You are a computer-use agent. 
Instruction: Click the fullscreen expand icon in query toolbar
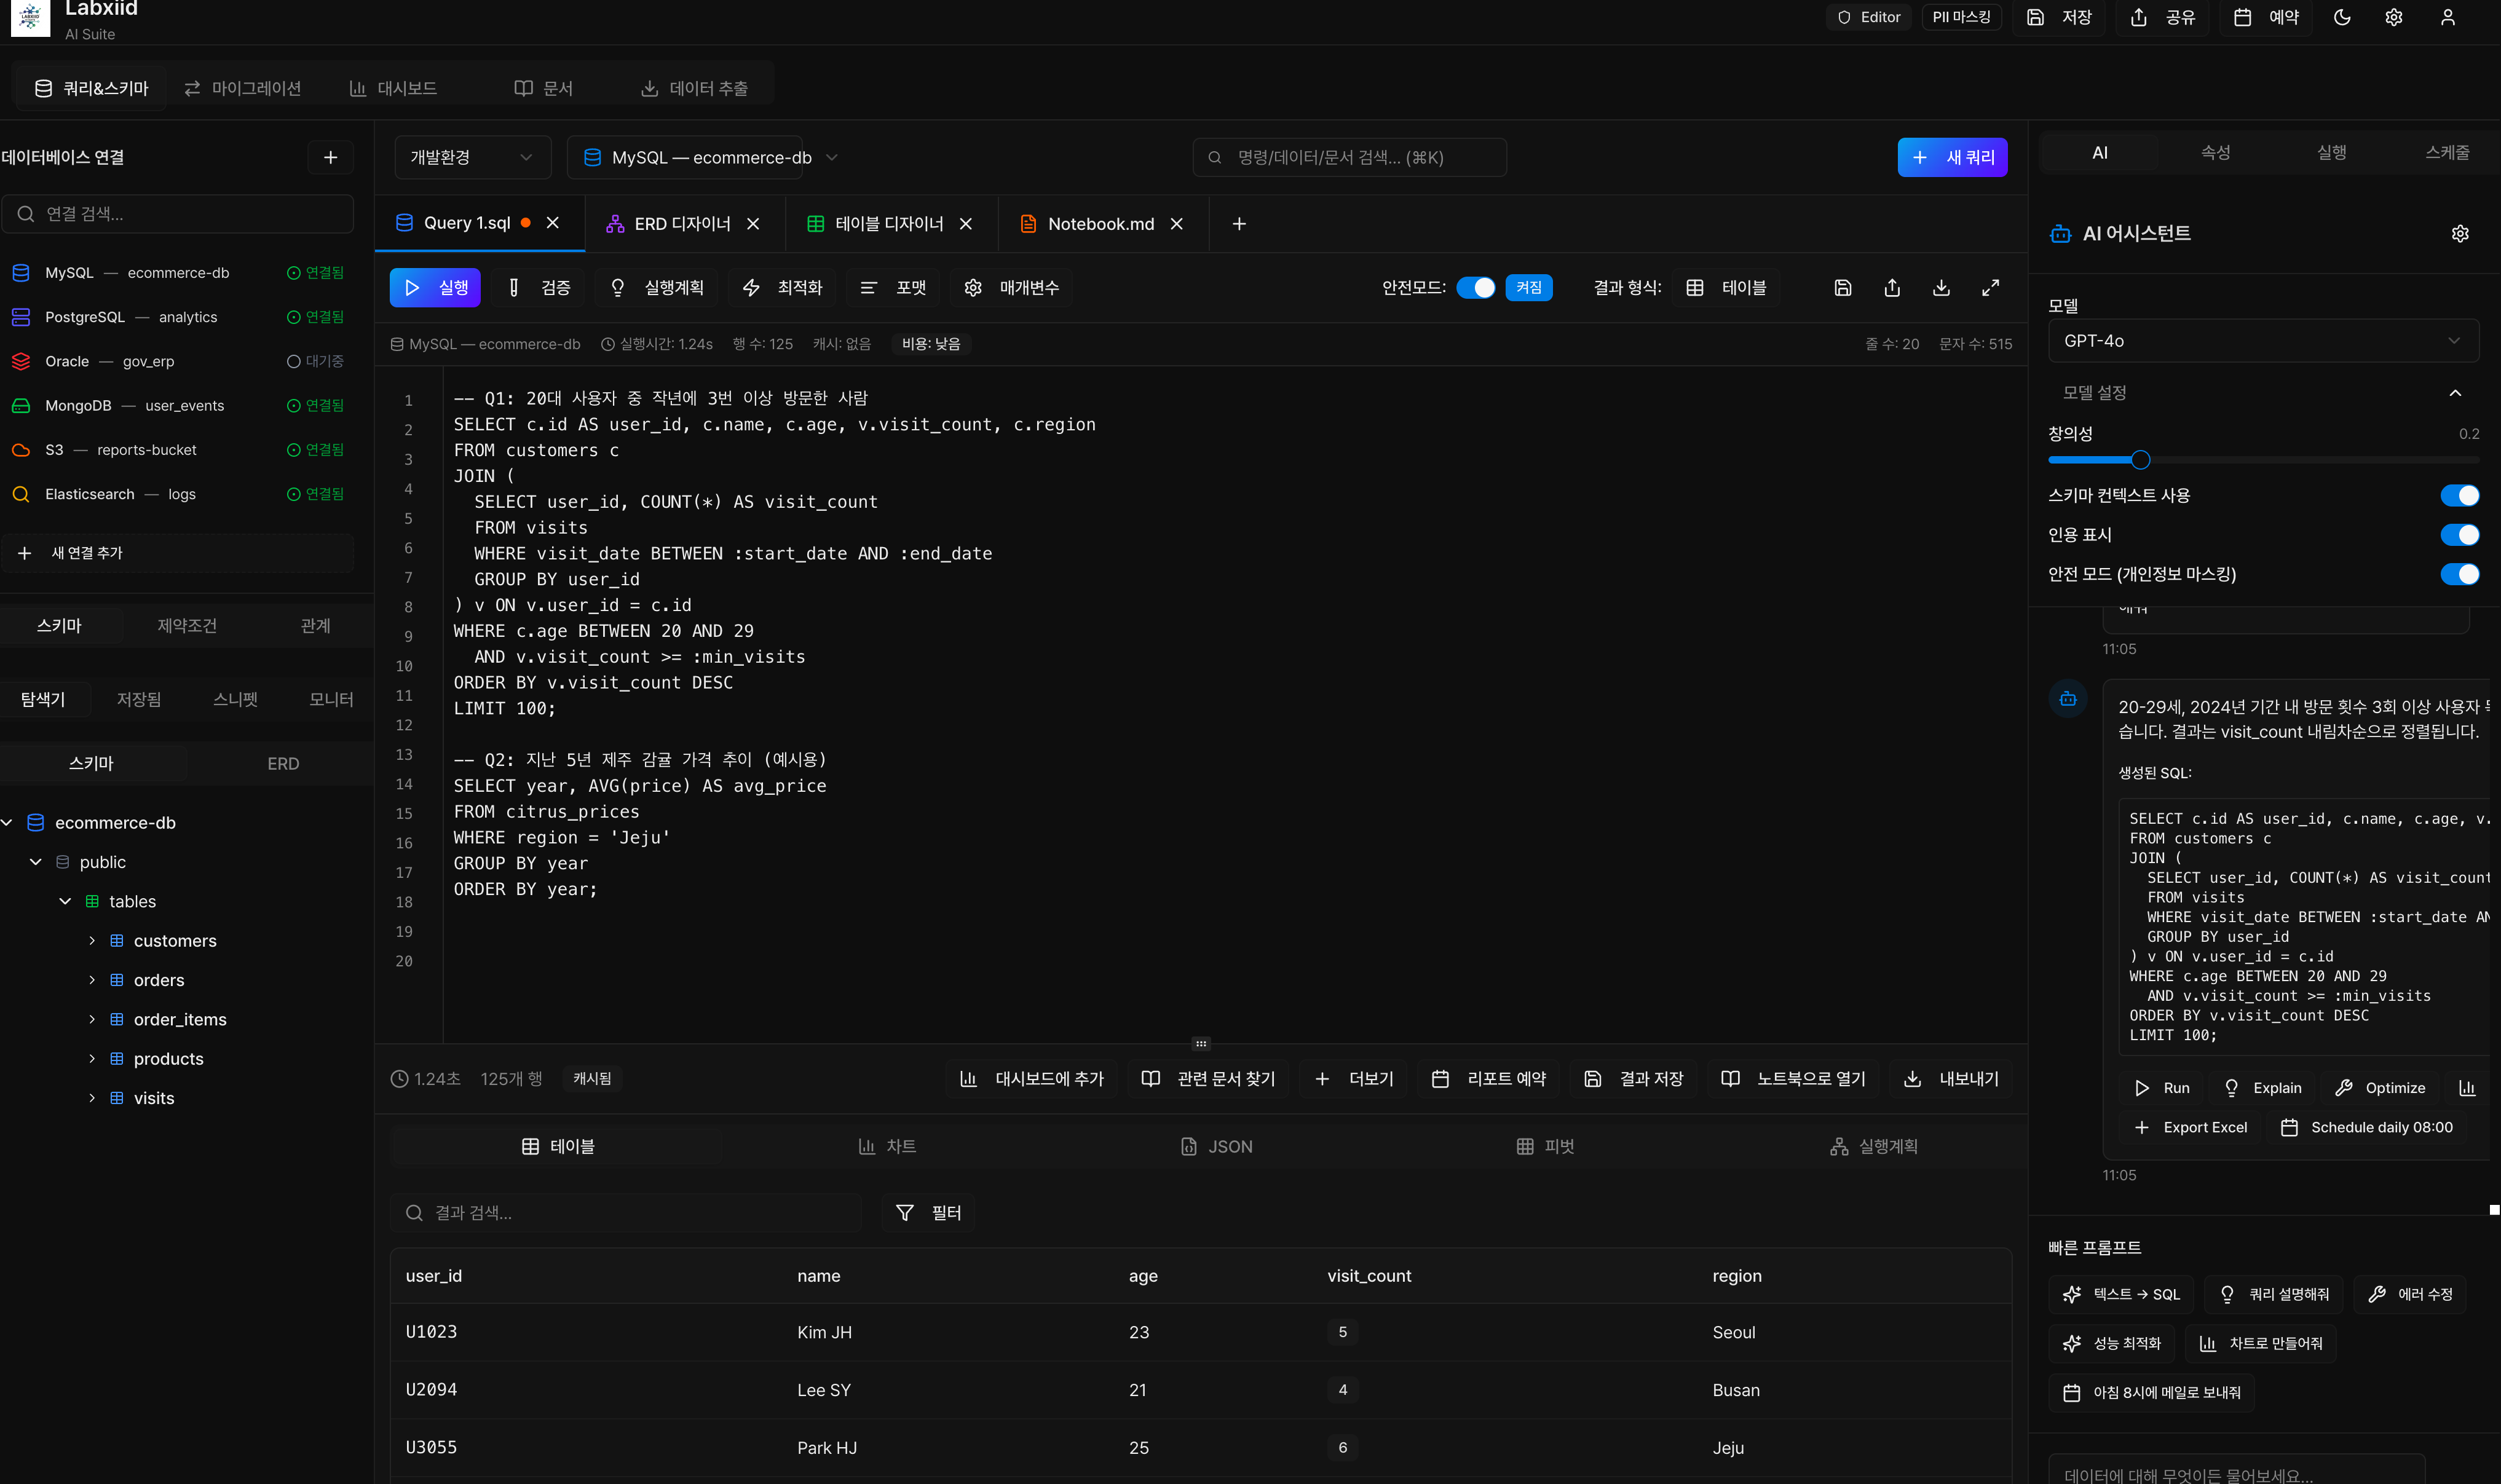[1990, 288]
